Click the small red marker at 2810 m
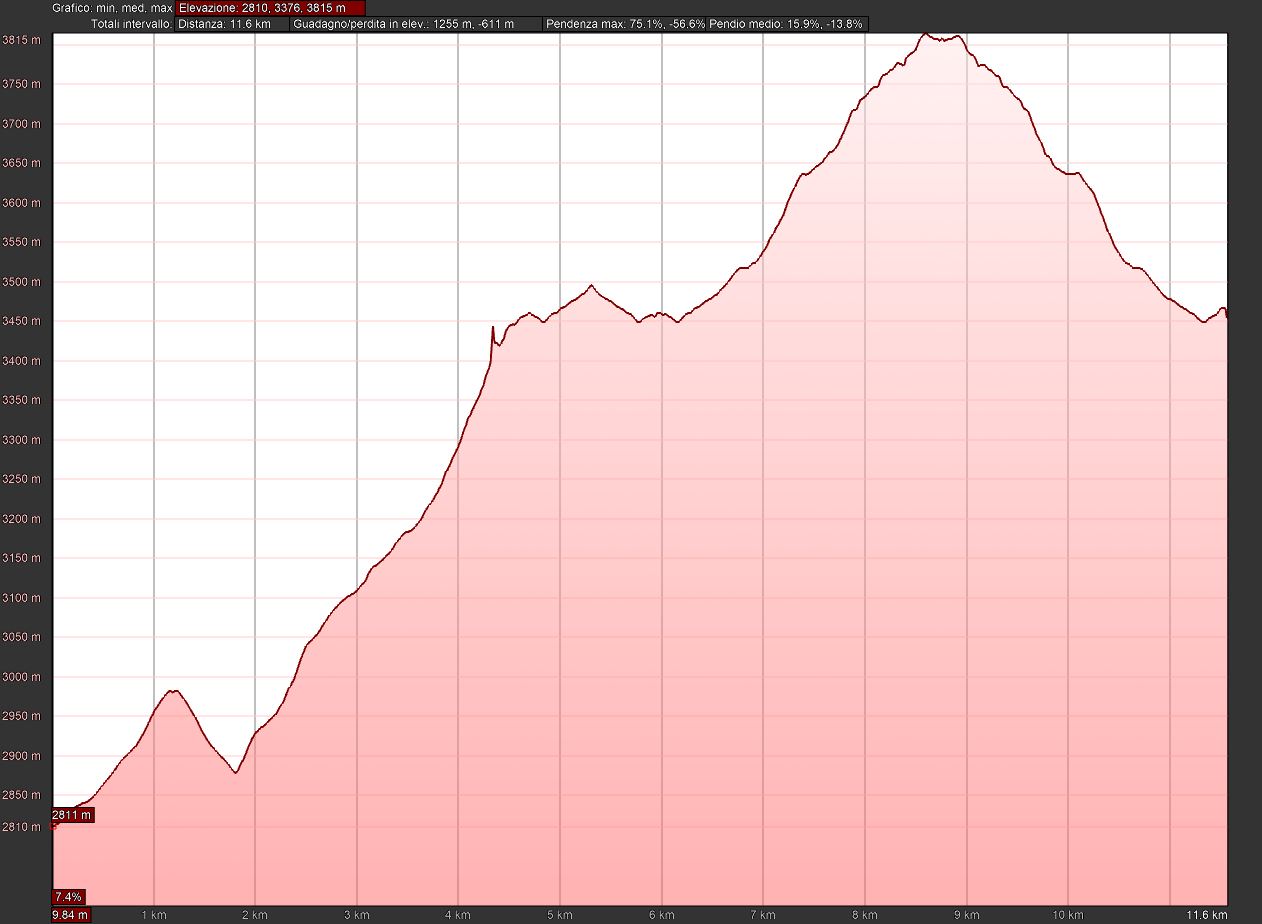Screen dimensions: 1262x924 coord(54,826)
